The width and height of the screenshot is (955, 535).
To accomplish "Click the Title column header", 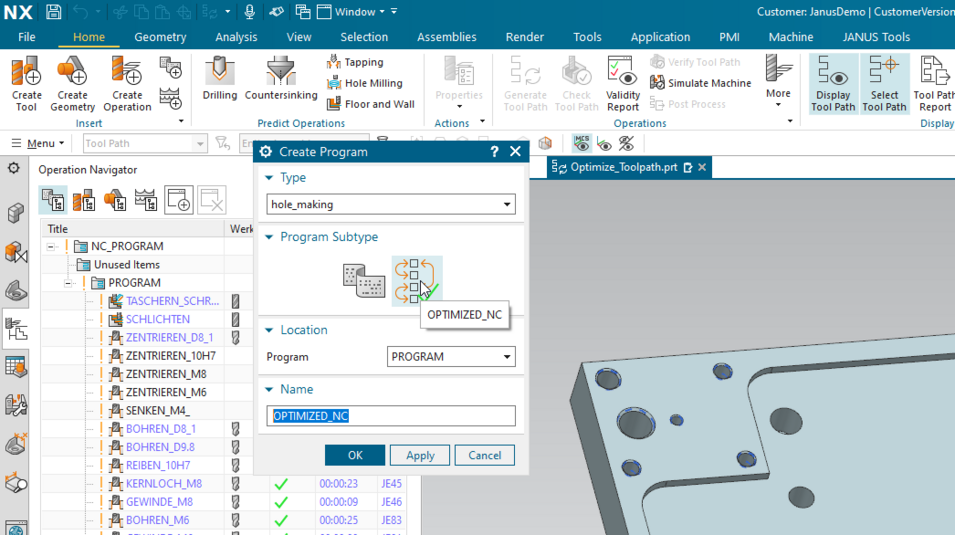I will pyautogui.click(x=133, y=229).
